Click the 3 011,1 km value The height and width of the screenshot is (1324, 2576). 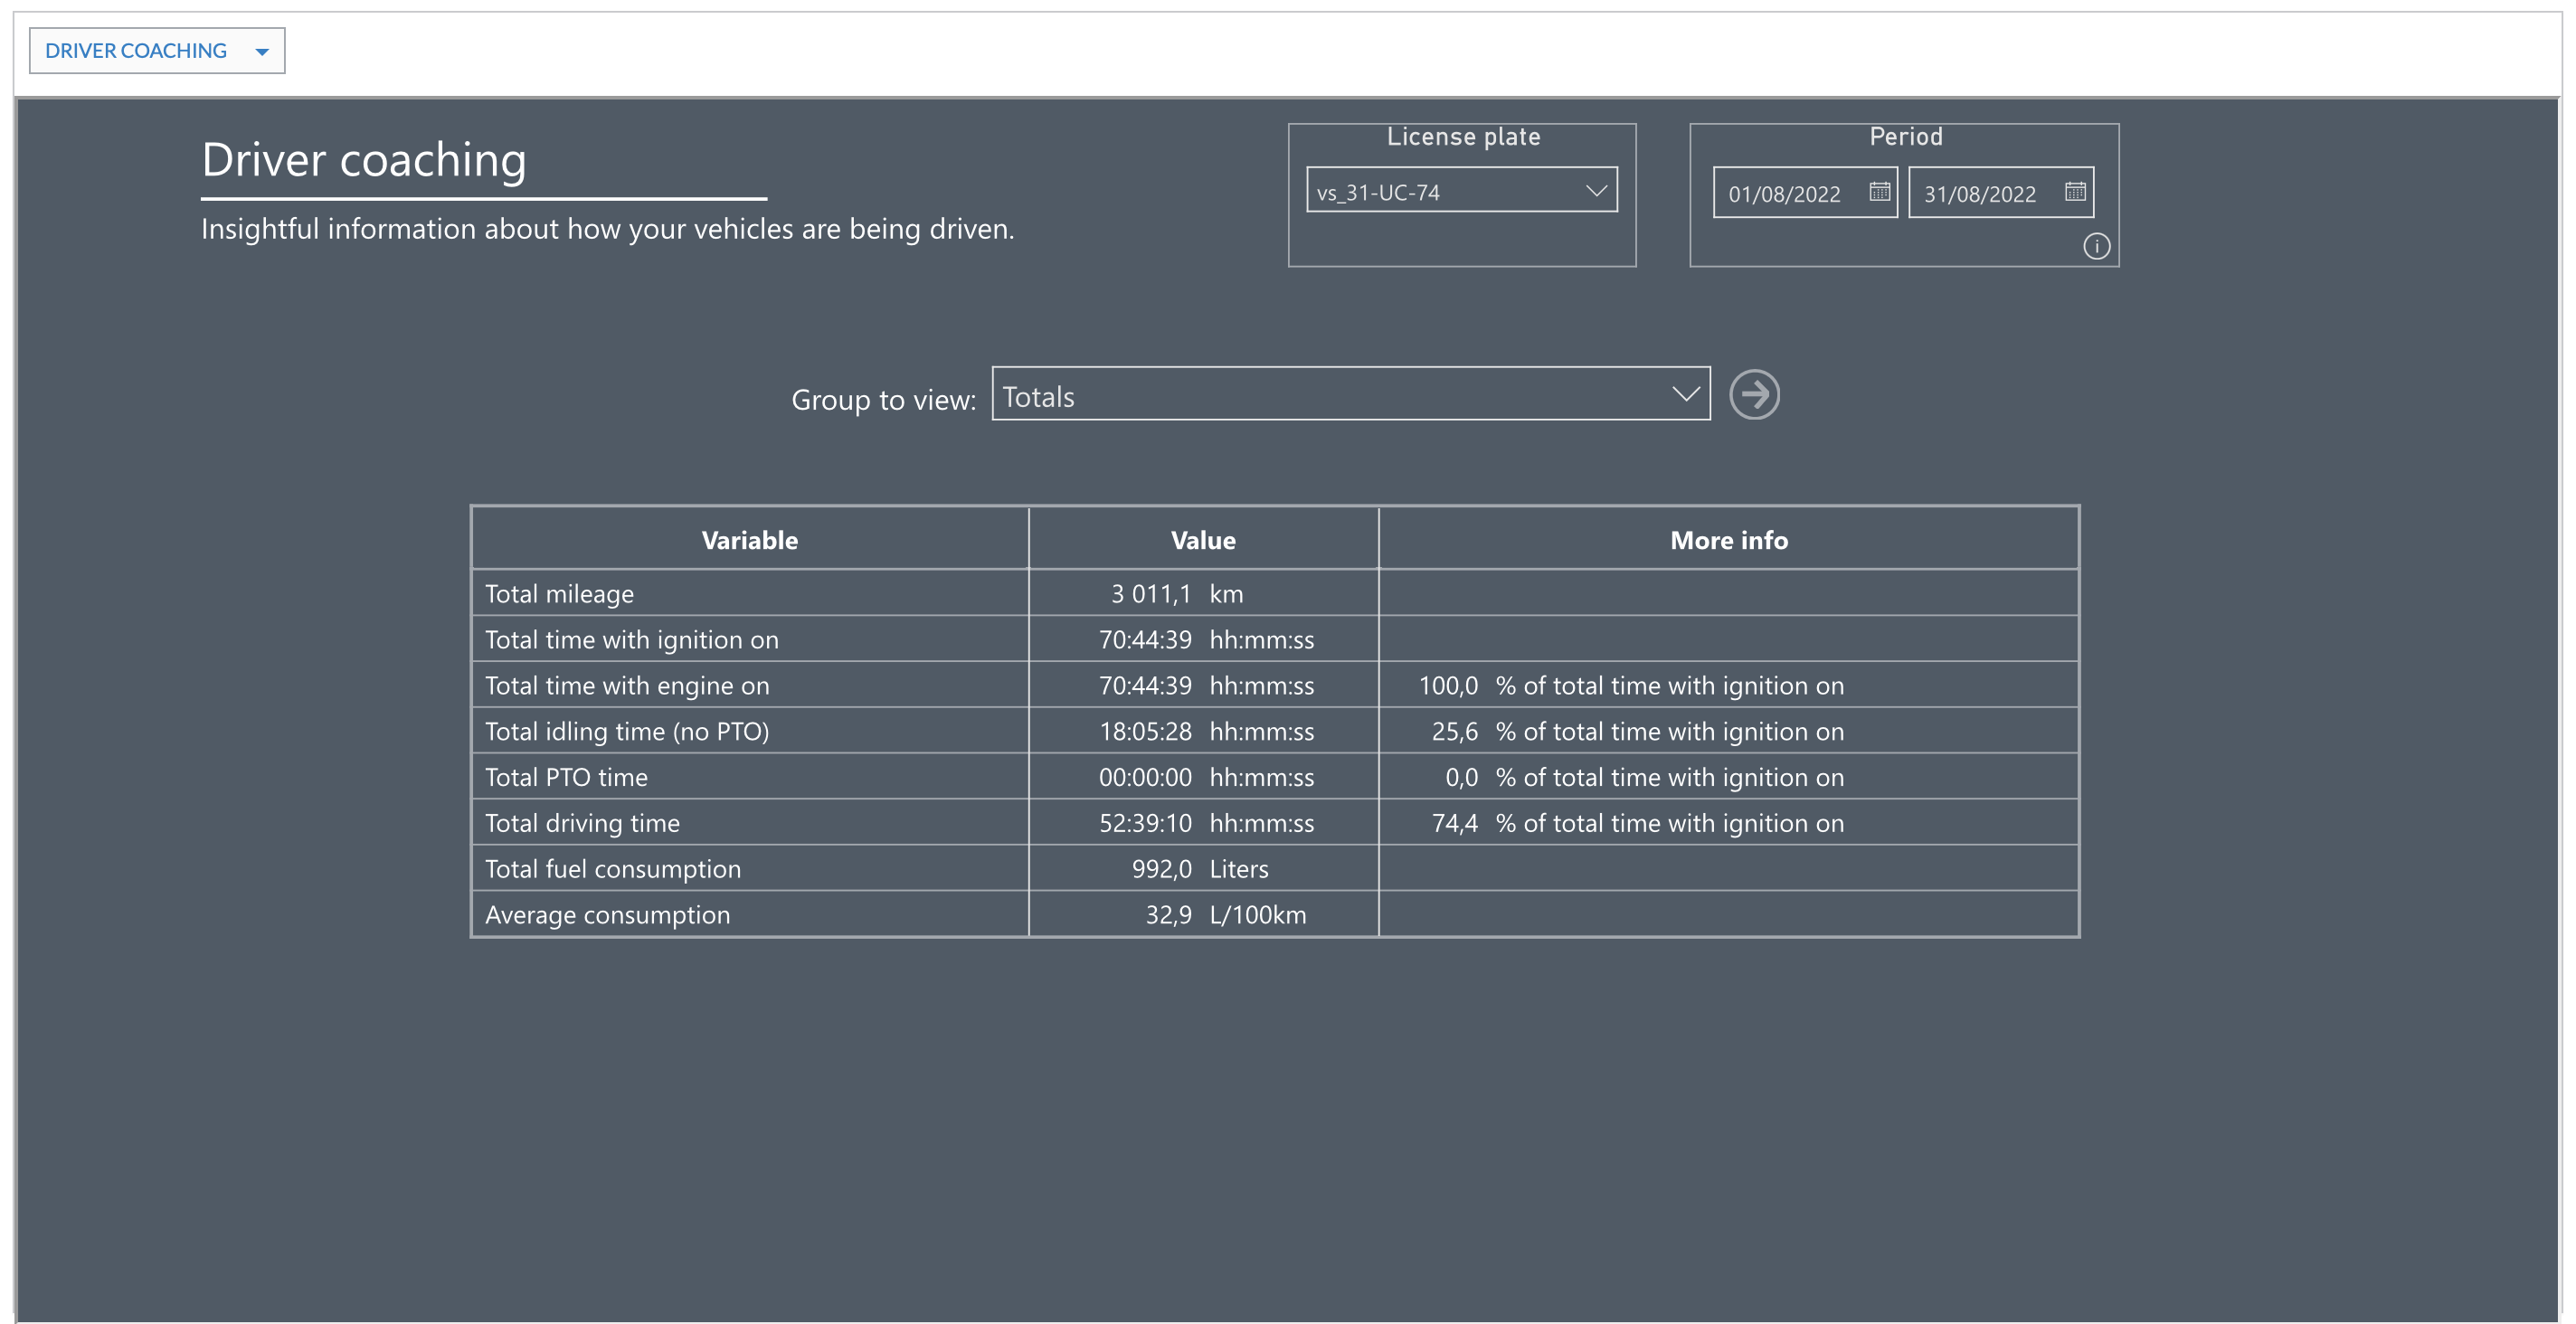[x=1177, y=594]
